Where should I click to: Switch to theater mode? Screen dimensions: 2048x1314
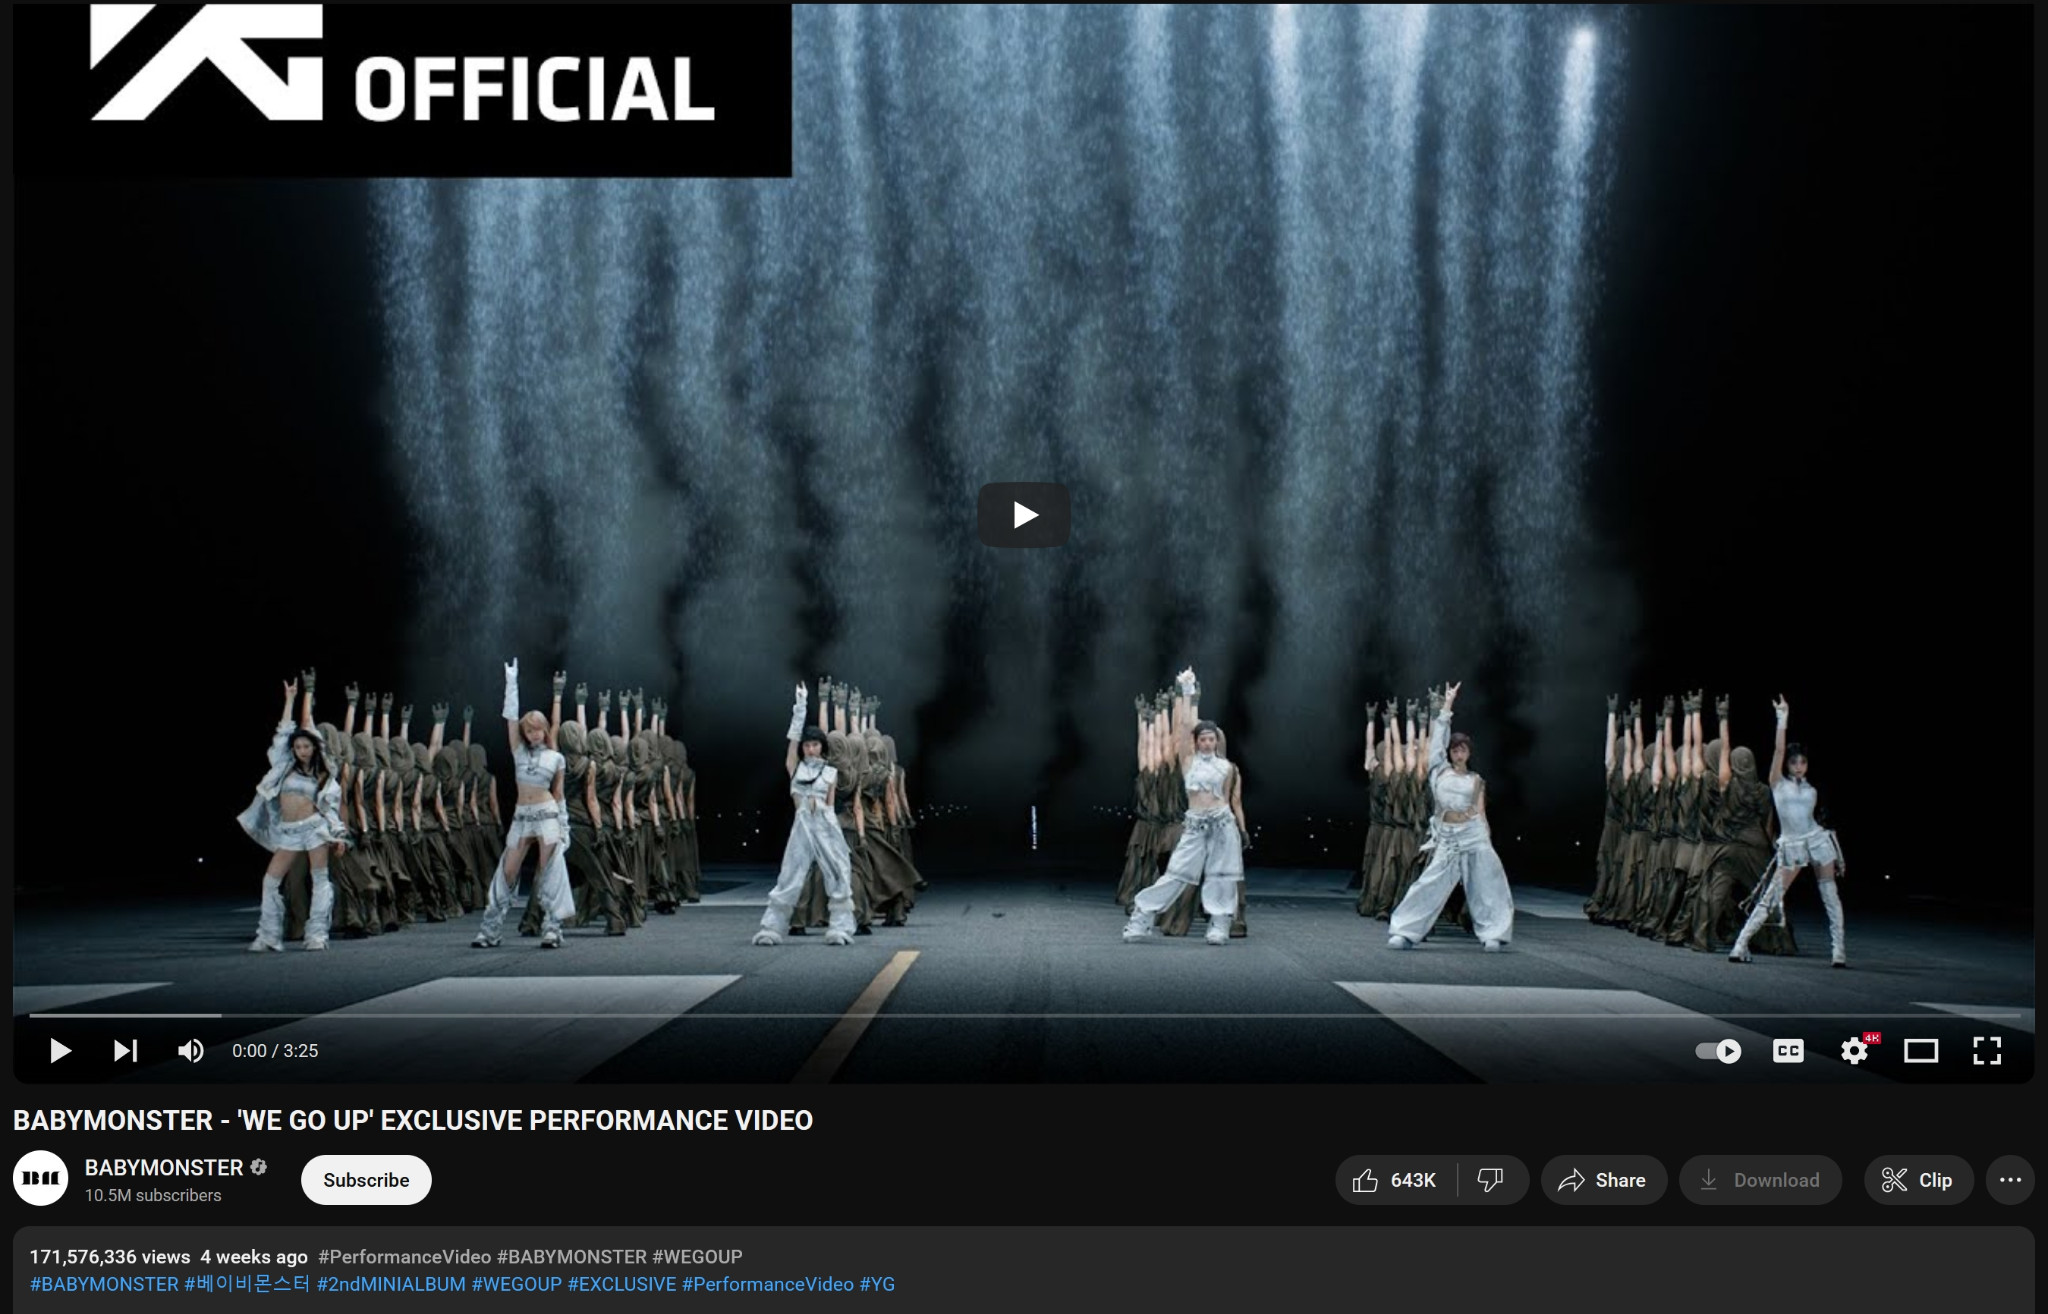click(x=1920, y=1051)
